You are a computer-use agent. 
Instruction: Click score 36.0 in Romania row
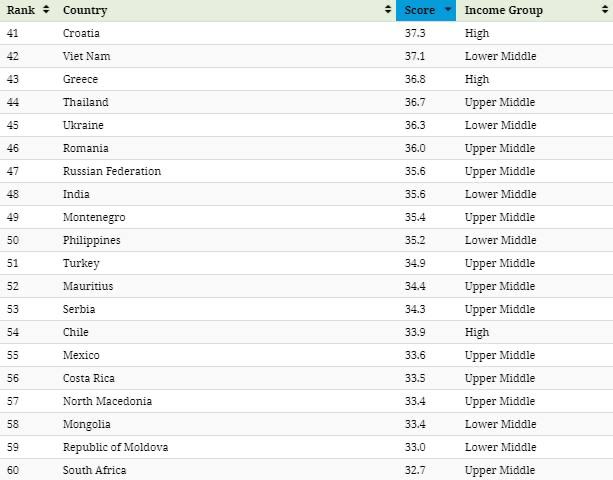[415, 149]
